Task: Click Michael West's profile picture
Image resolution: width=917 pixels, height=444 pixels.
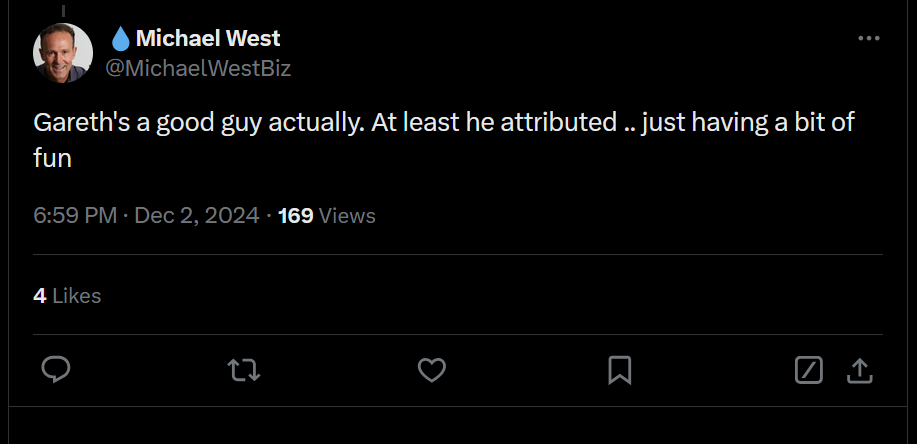Action: coord(63,53)
